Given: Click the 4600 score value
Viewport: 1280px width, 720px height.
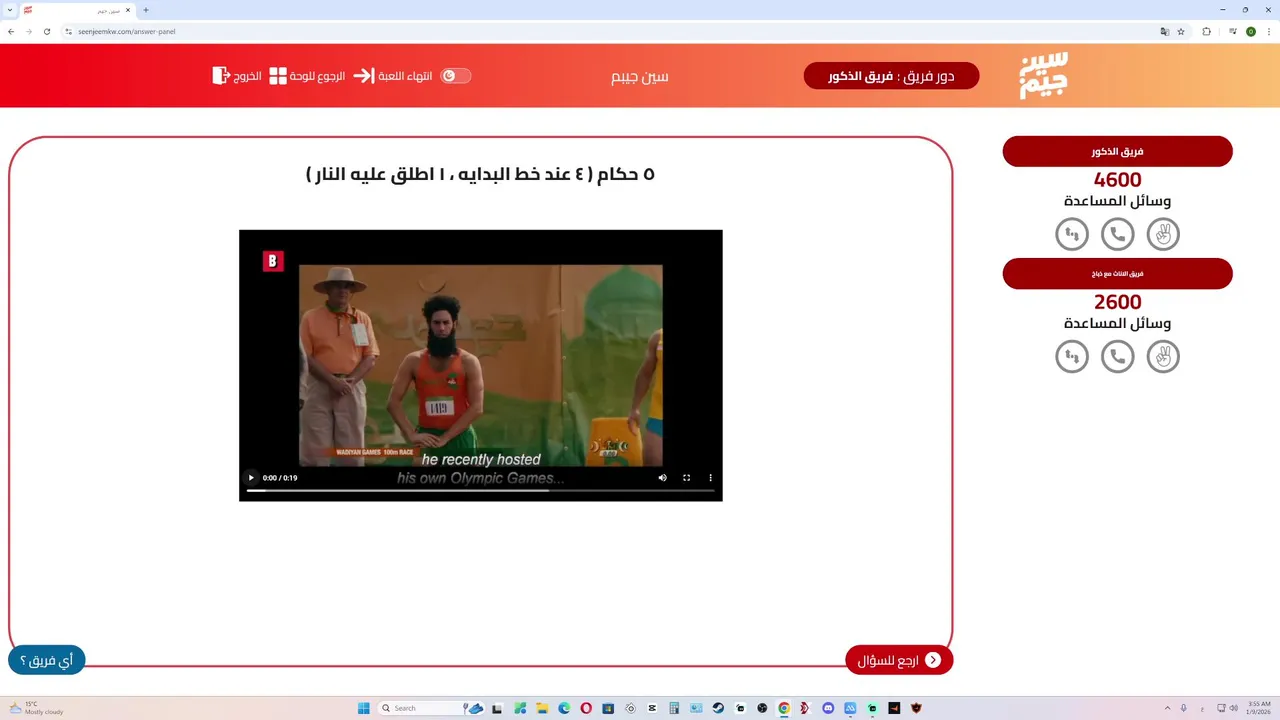Looking at the screenshot, I should click(x=1118, y=180).
